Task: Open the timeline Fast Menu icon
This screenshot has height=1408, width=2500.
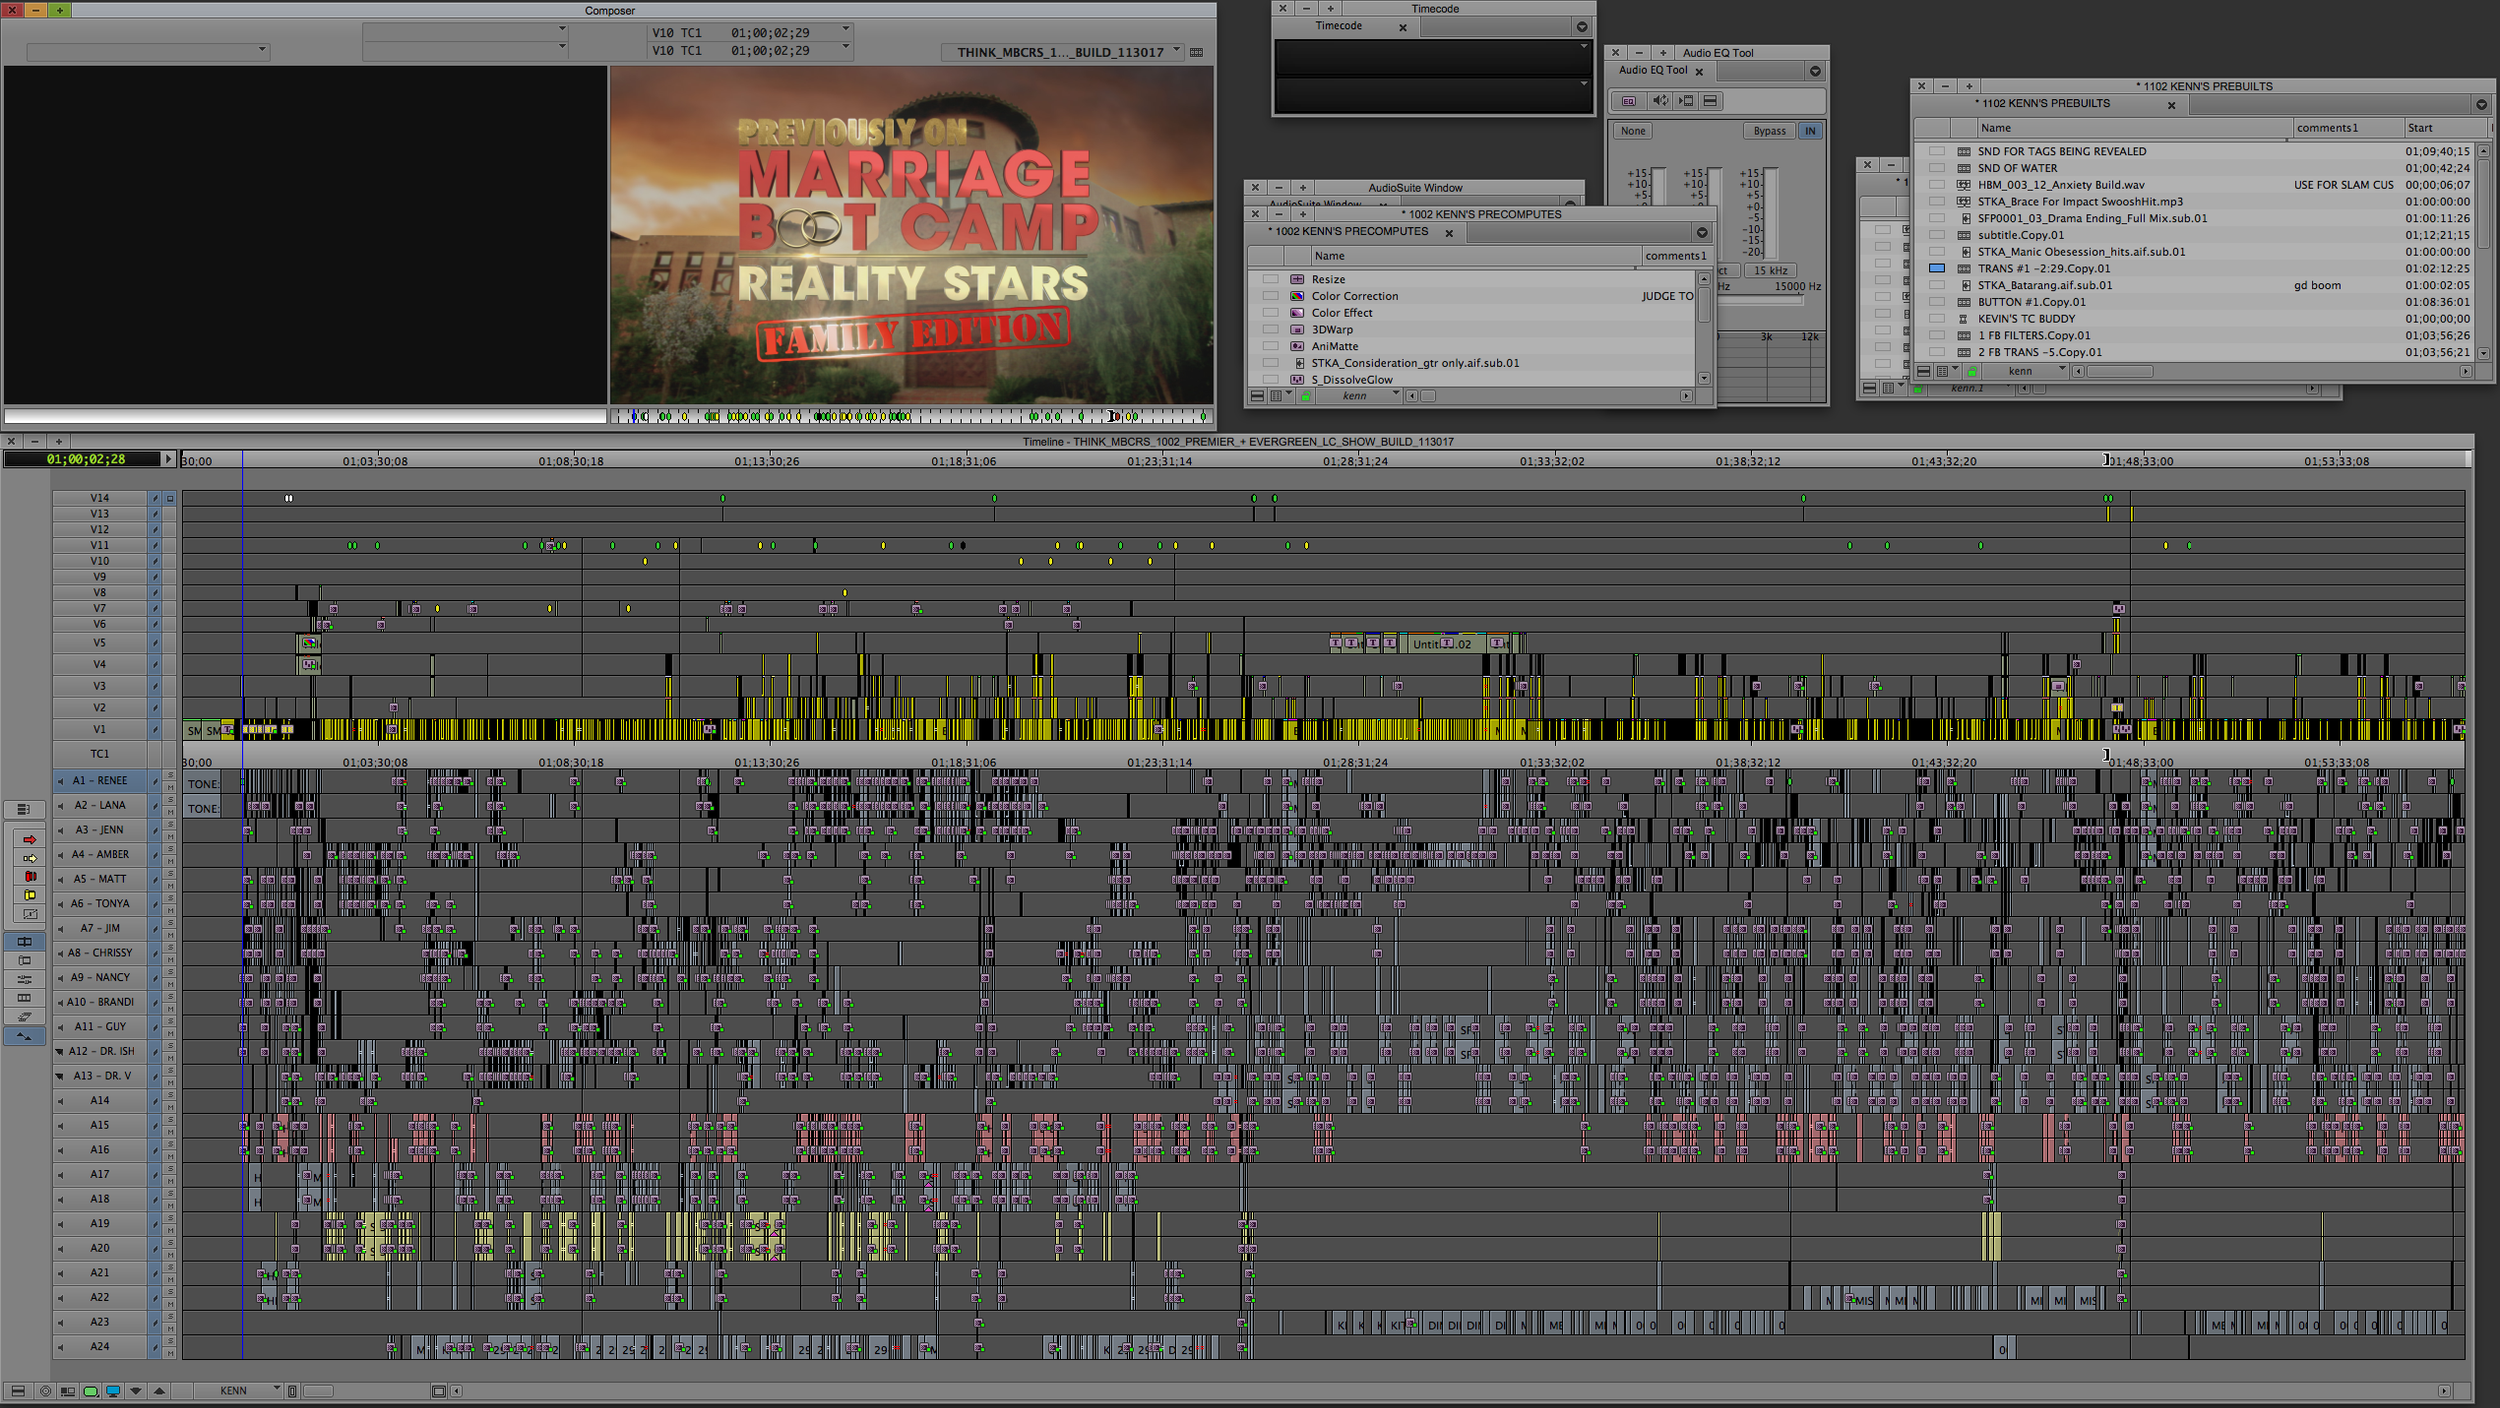Action: click(18, 1391)
